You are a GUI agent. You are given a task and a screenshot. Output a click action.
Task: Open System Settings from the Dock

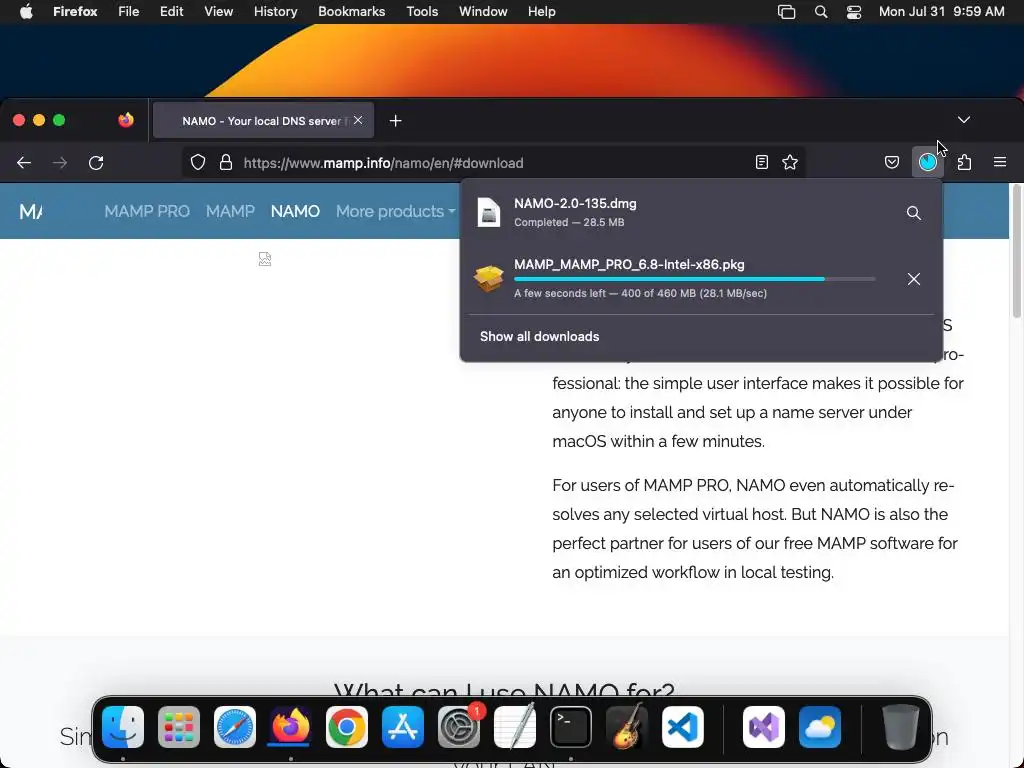click(x=458, y=727)
